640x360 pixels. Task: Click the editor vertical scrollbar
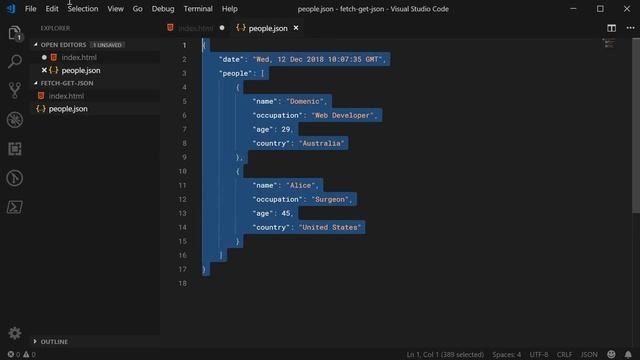[636, 125]
